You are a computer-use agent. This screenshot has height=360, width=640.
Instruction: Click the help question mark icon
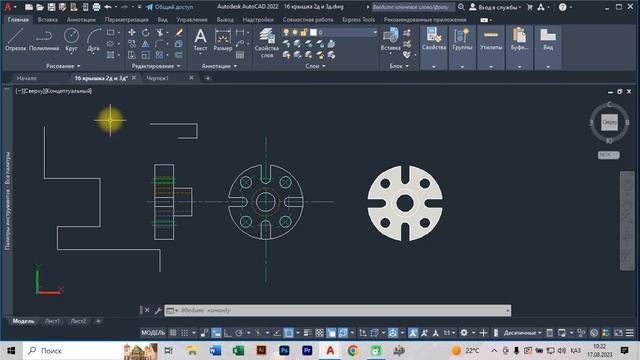point(562,7)
